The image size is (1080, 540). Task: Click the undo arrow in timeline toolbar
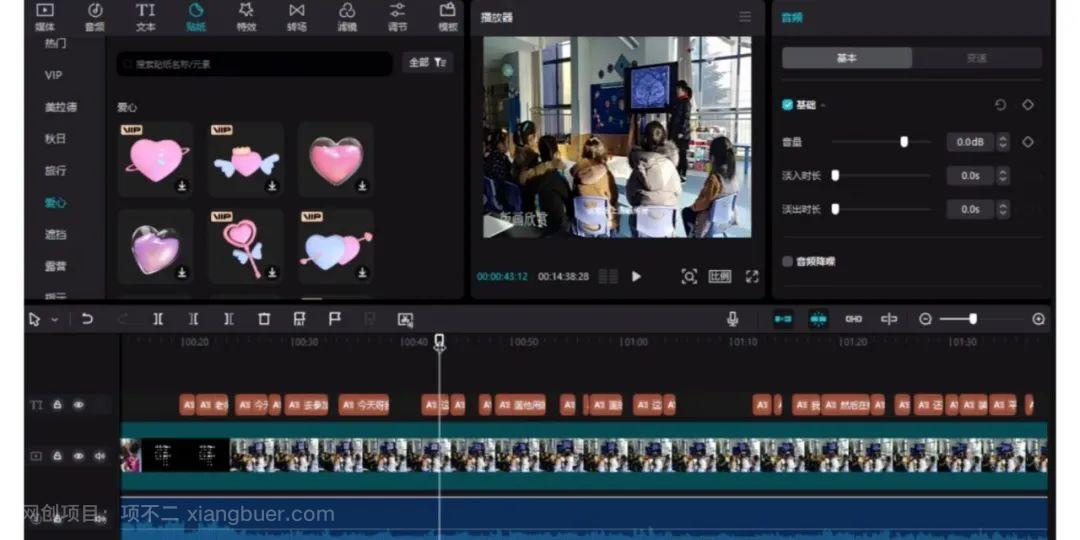tap(87, 319)
